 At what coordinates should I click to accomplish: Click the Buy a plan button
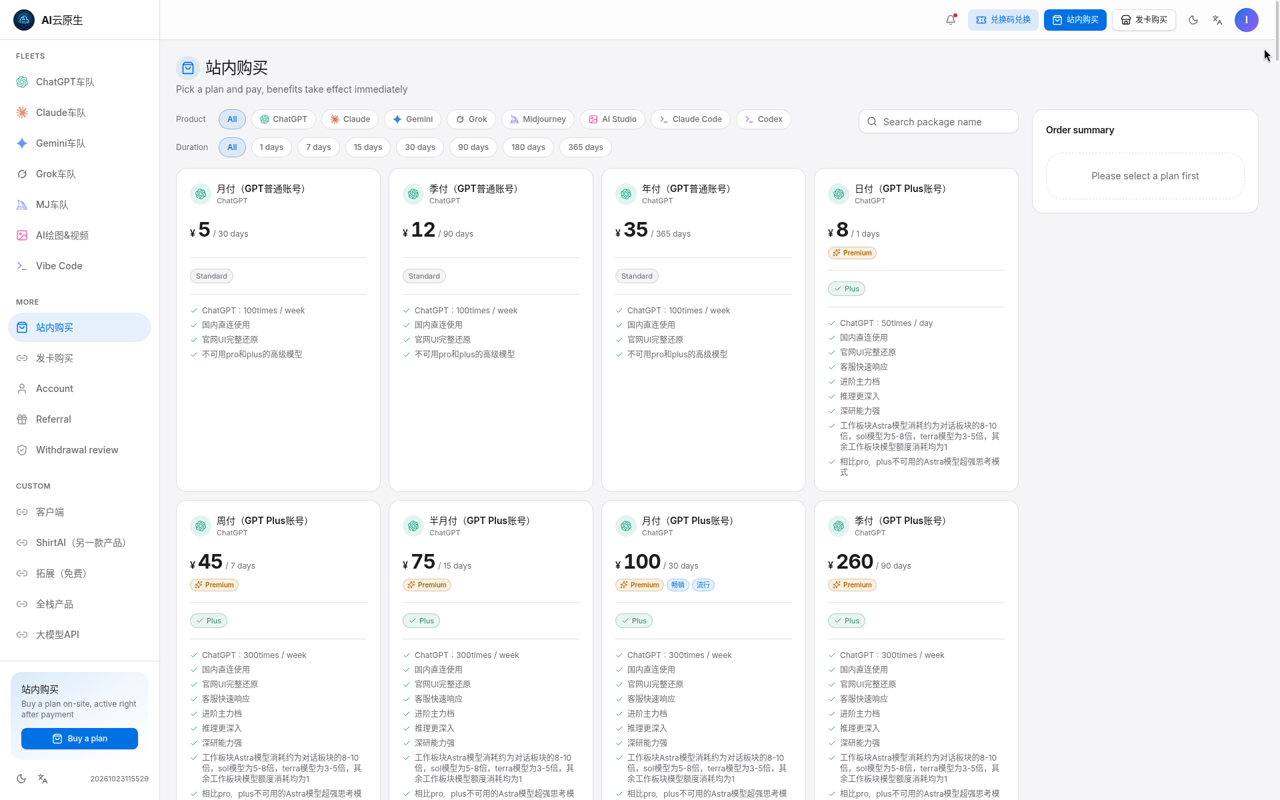[x=80, y=738]
